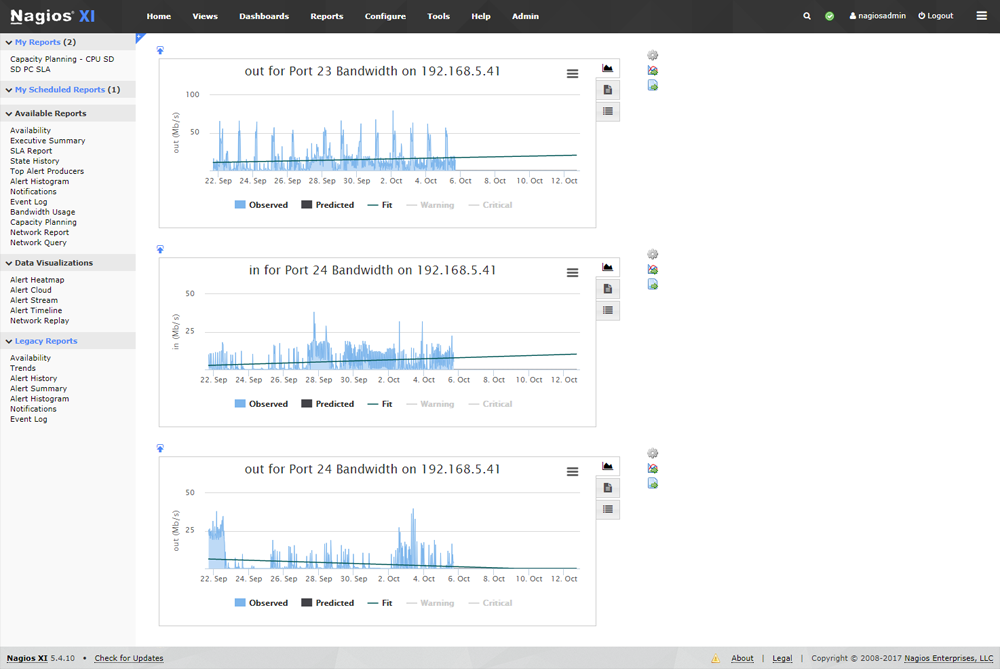Click the search magnifier icon in header

click(807, 16)
